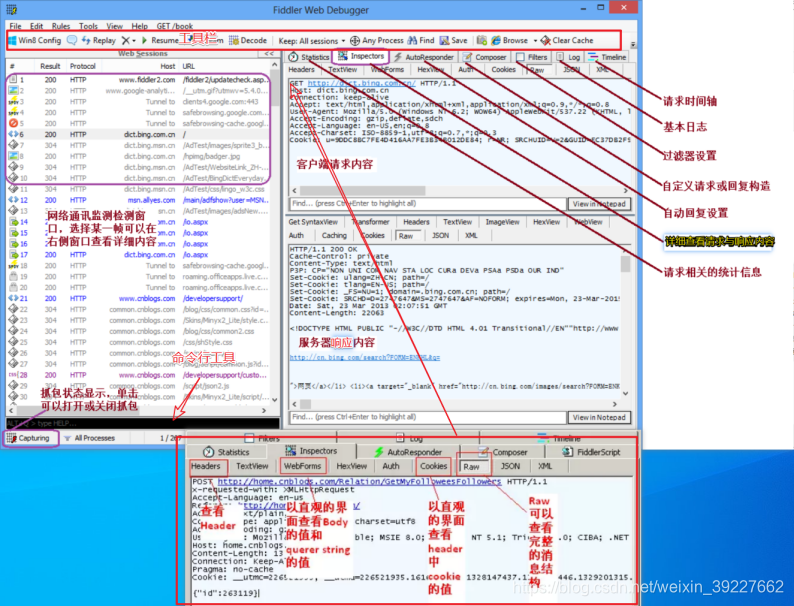Open the Composer tab in the top tab row

(x=485, y=57)
